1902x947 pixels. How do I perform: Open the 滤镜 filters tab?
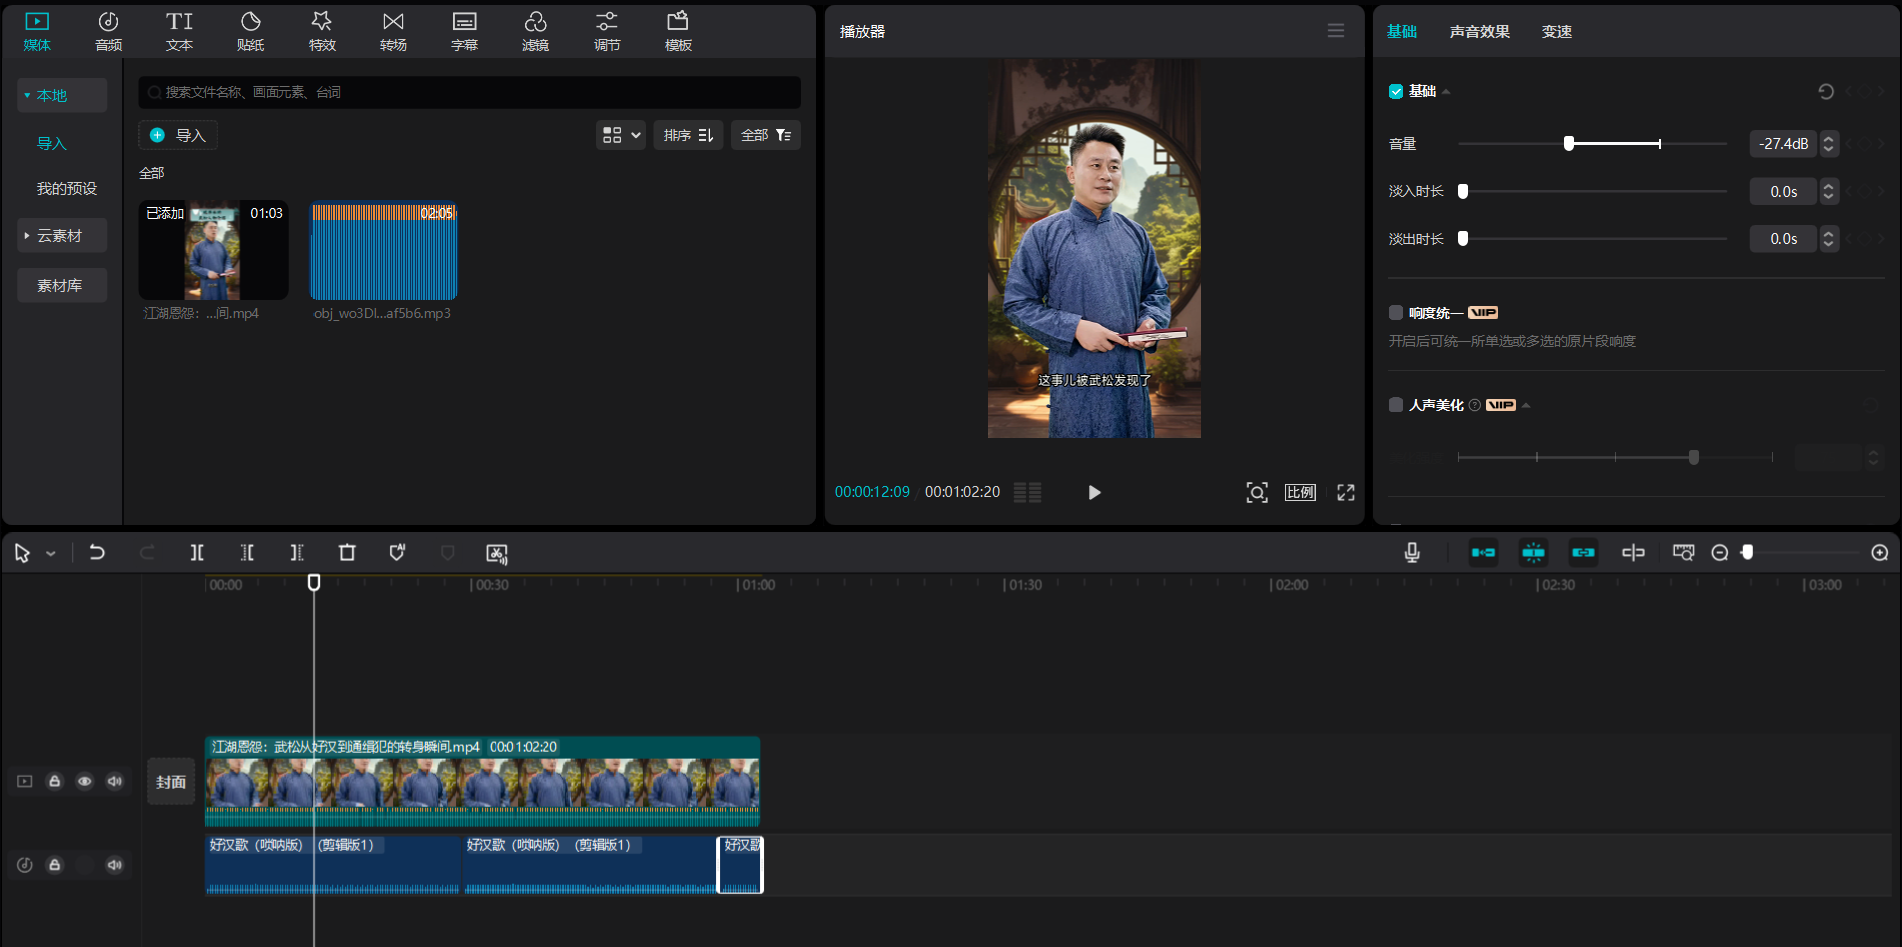tap(535, 31)
